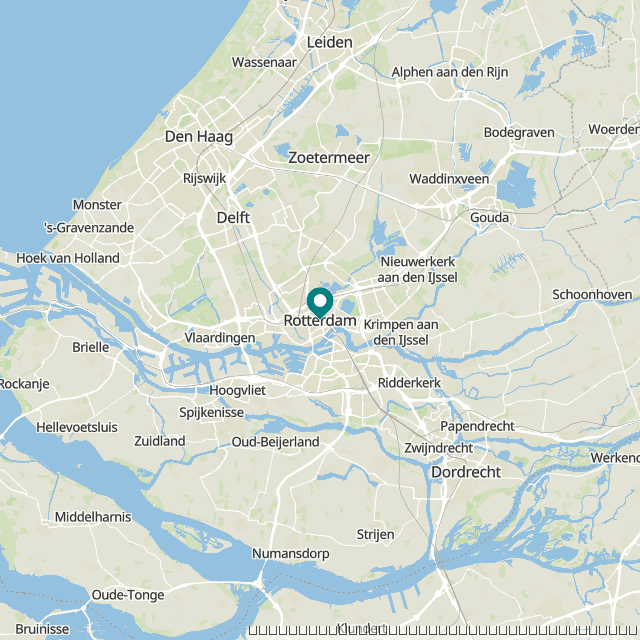
Task: Click the Brielle town label
Action: (x=91, y=347)
